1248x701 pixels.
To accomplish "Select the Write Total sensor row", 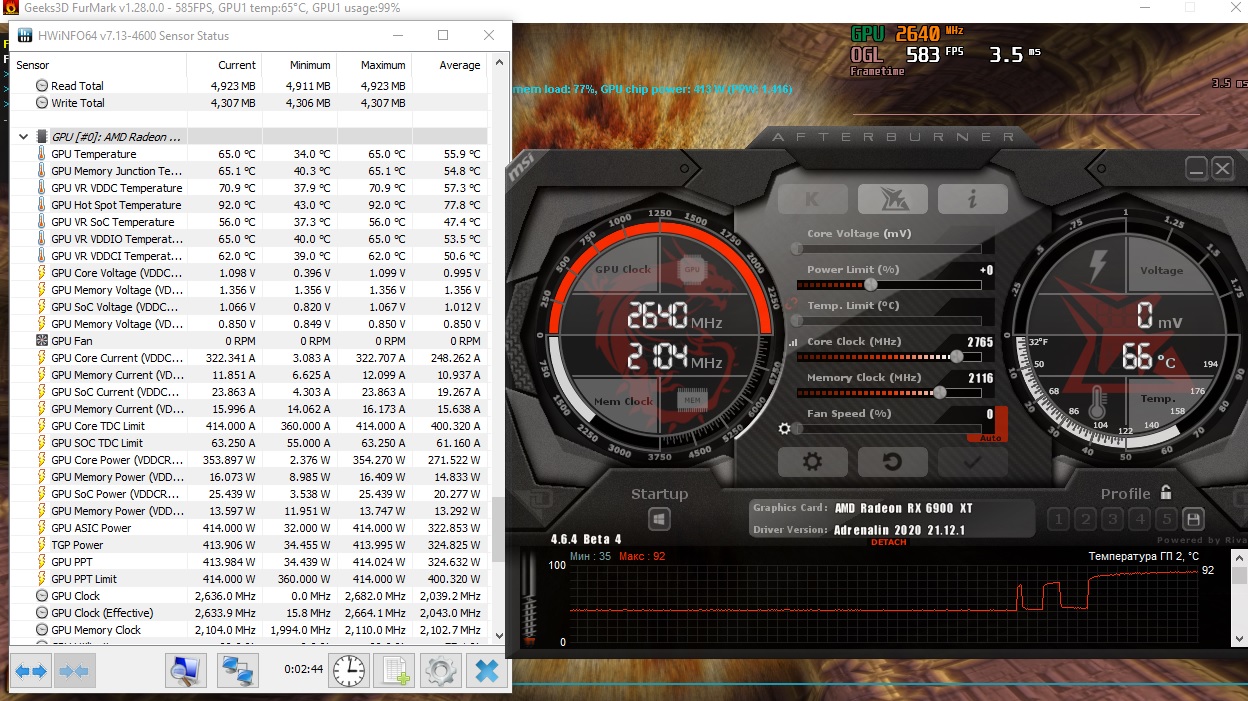I will [250, 103].
